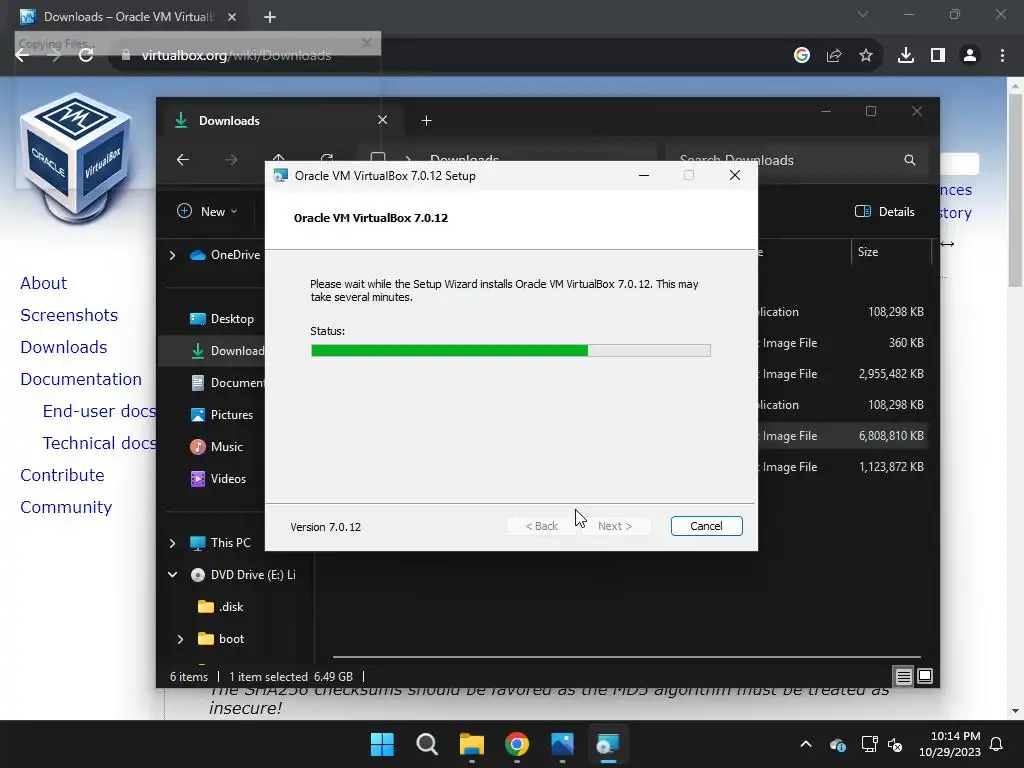Open the Contribute link

[62, 475]
